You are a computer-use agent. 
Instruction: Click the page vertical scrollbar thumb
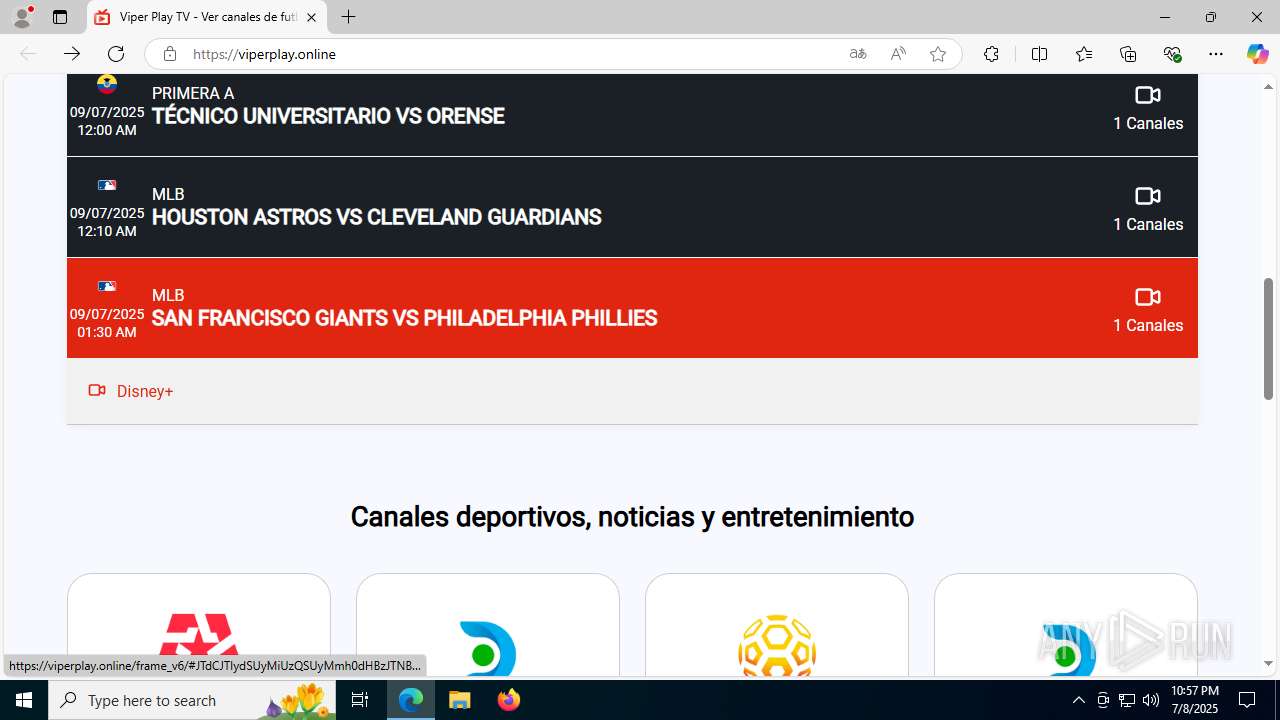1269,339
